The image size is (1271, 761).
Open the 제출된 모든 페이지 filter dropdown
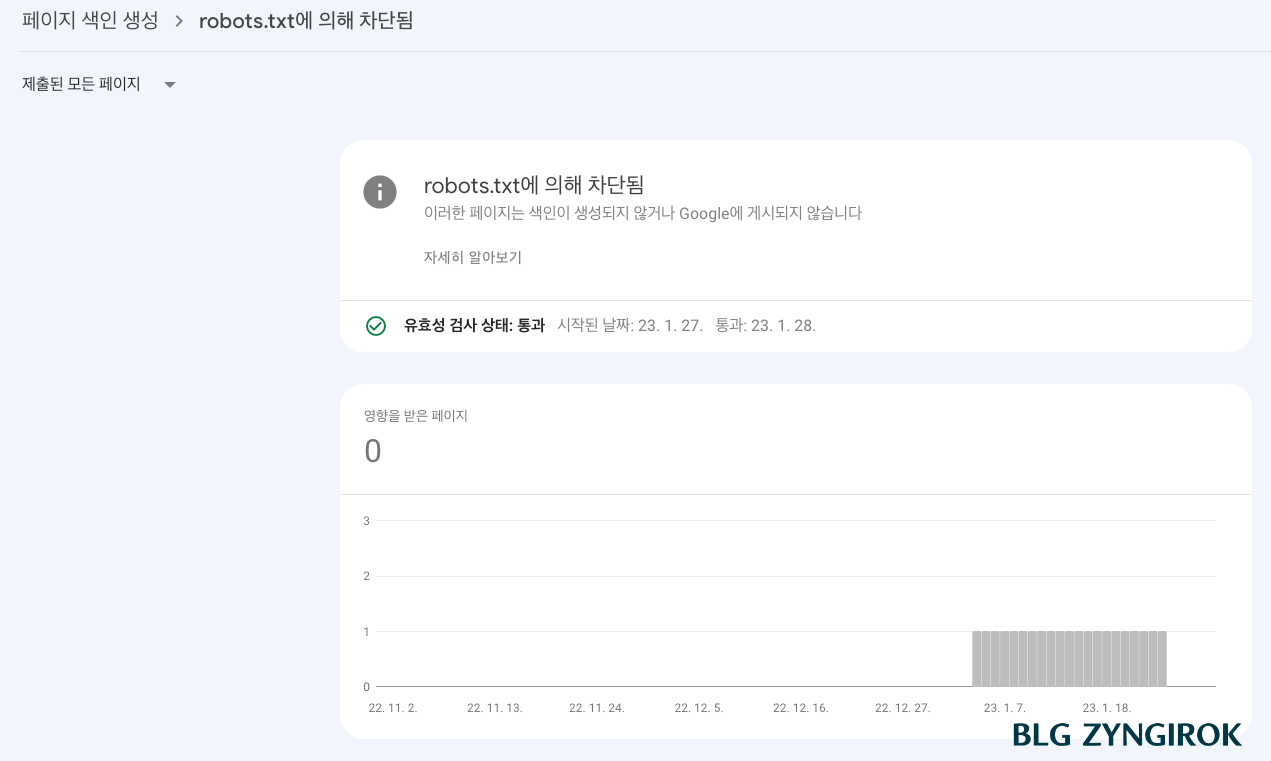click(81, 84)
